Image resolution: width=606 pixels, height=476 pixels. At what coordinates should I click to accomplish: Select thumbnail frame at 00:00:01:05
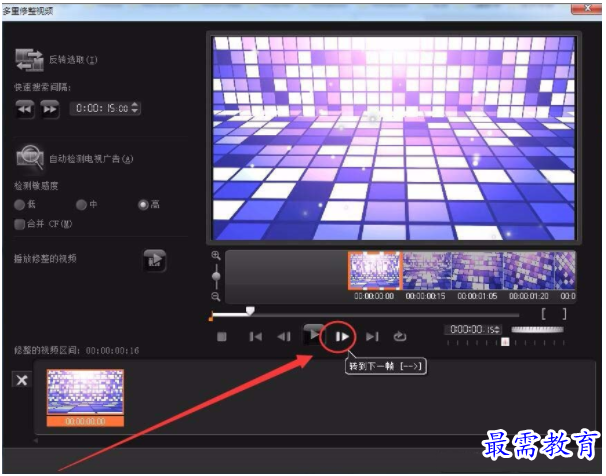click(477, 270)
